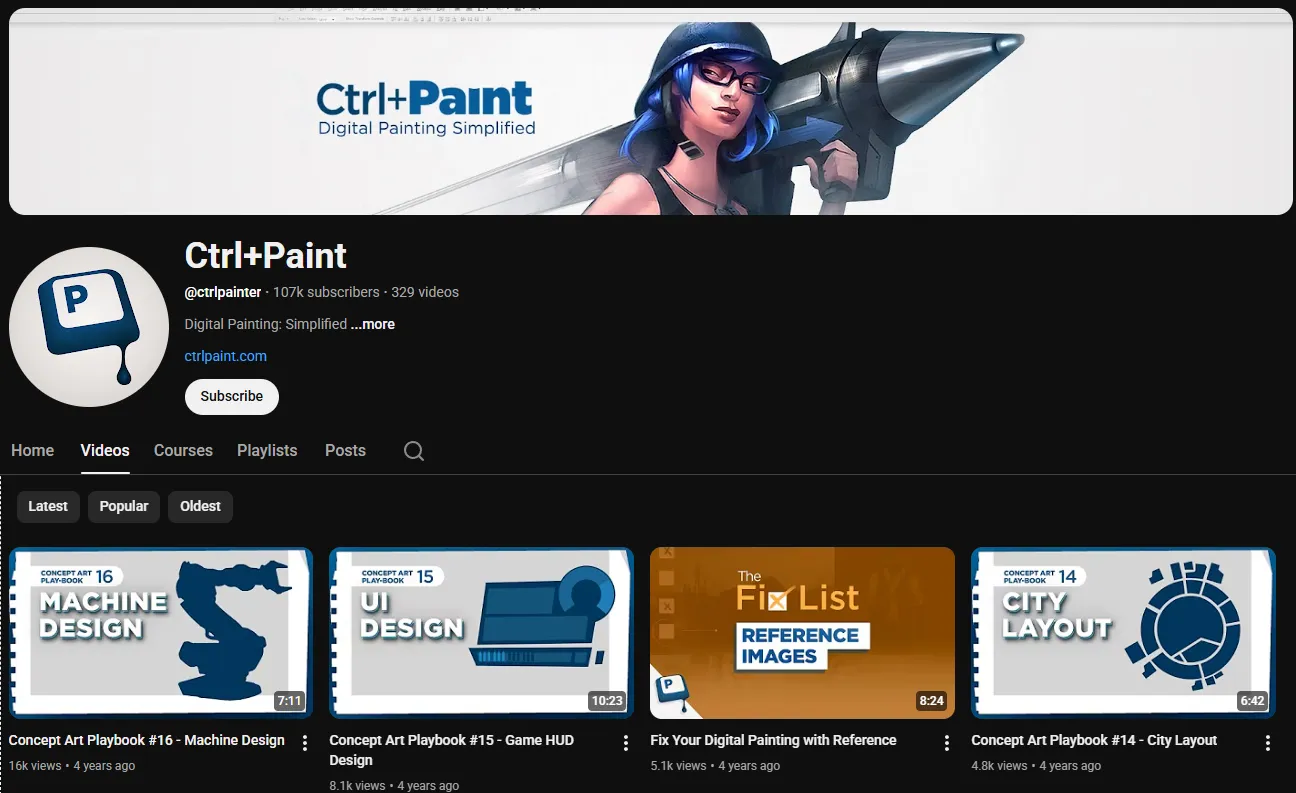Play the UI Design video thumbnail
This screenshot has height=793, width=1296.
481,632
